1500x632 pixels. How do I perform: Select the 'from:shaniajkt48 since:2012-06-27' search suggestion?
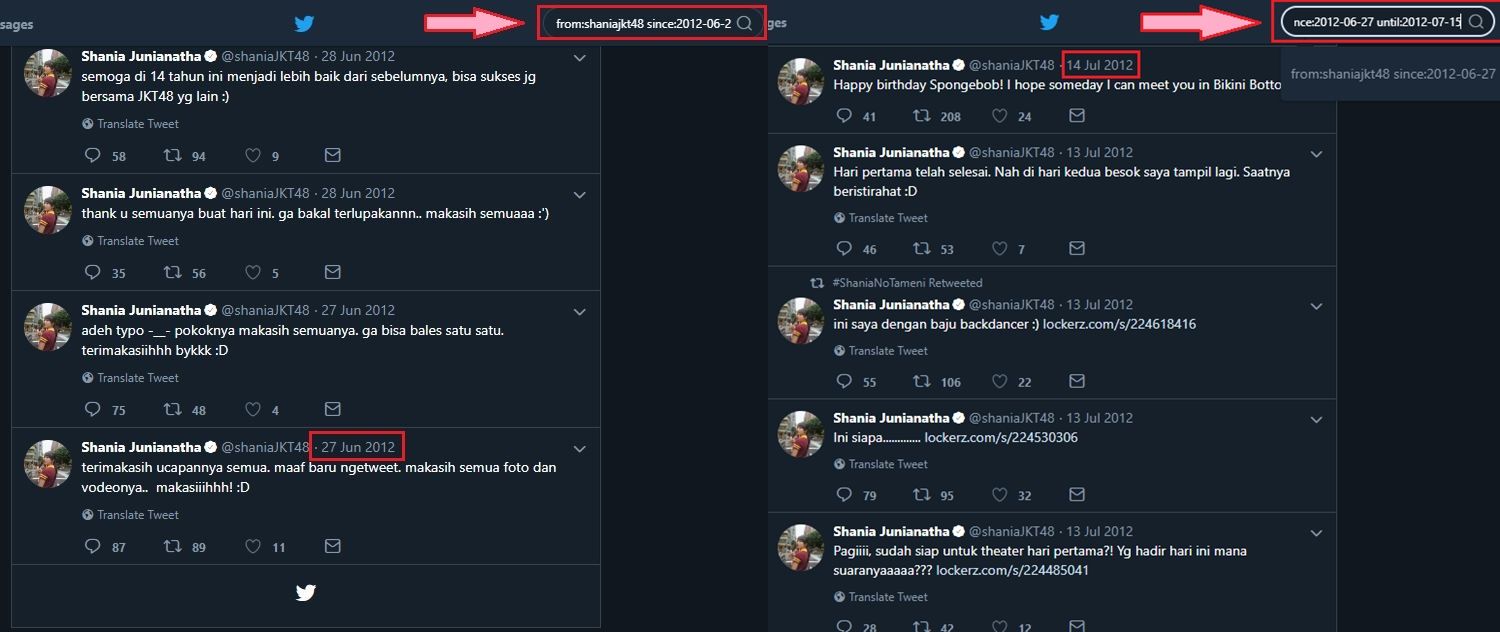pyautogui.click(x=1392, y=74)
